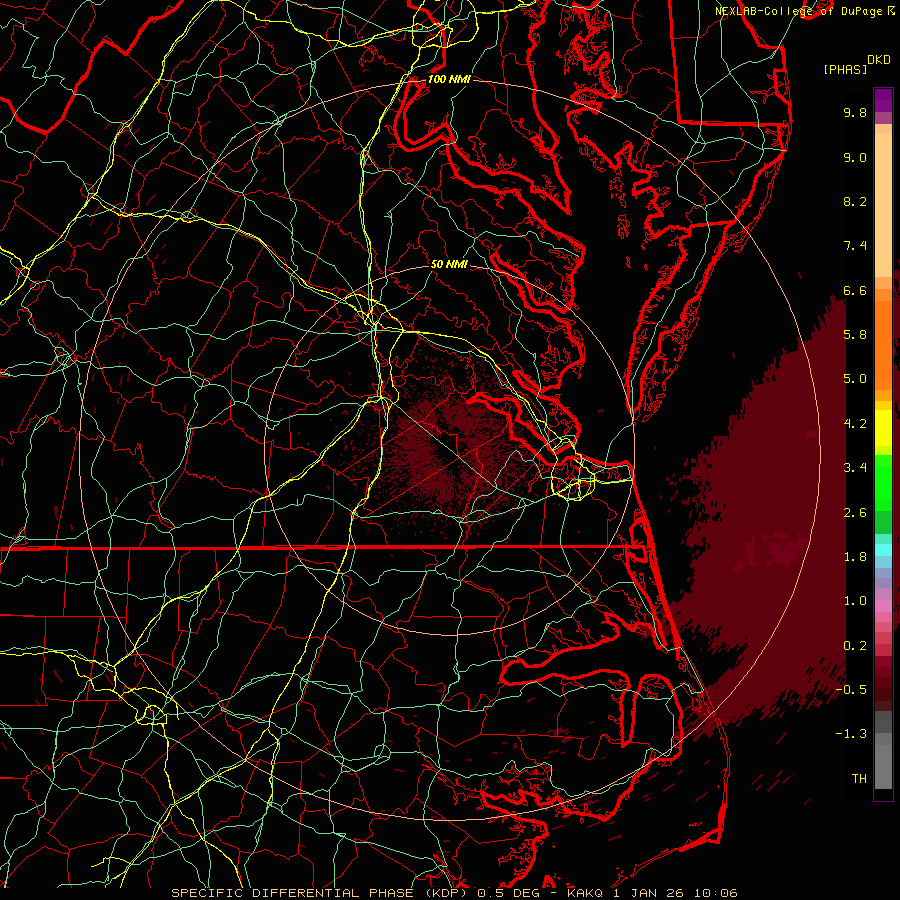Image resolution: width=900 pixels, height=900 pixels.
Task: Click the 0.2 legend value
Action: (x=855, y=646)
